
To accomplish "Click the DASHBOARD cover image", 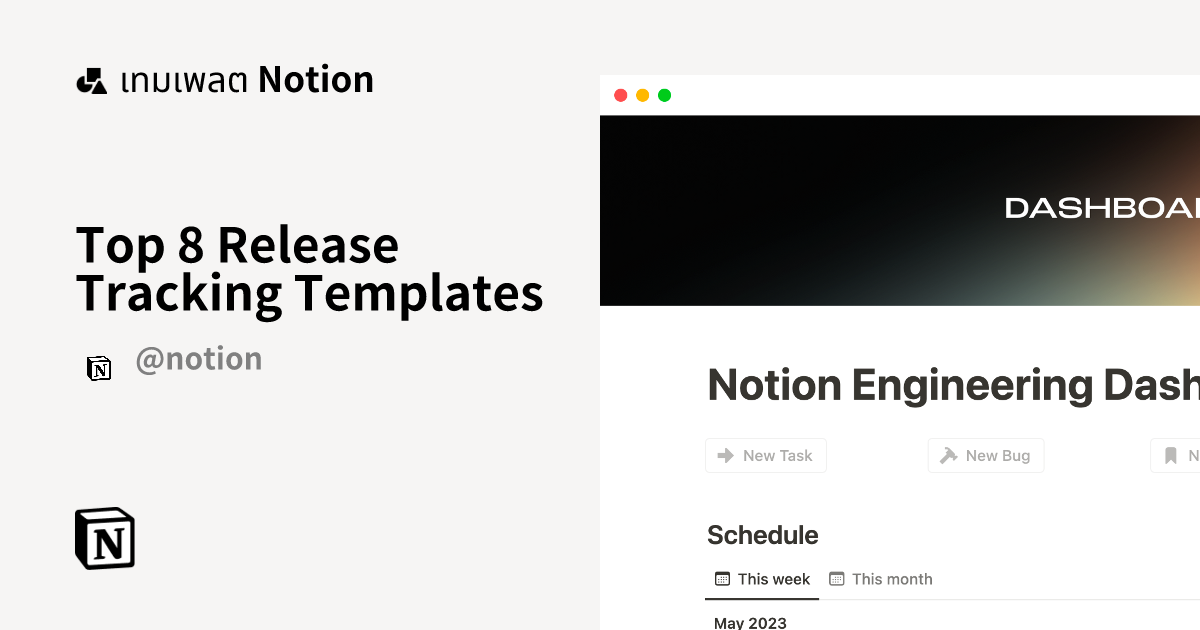I will (900, 210).
